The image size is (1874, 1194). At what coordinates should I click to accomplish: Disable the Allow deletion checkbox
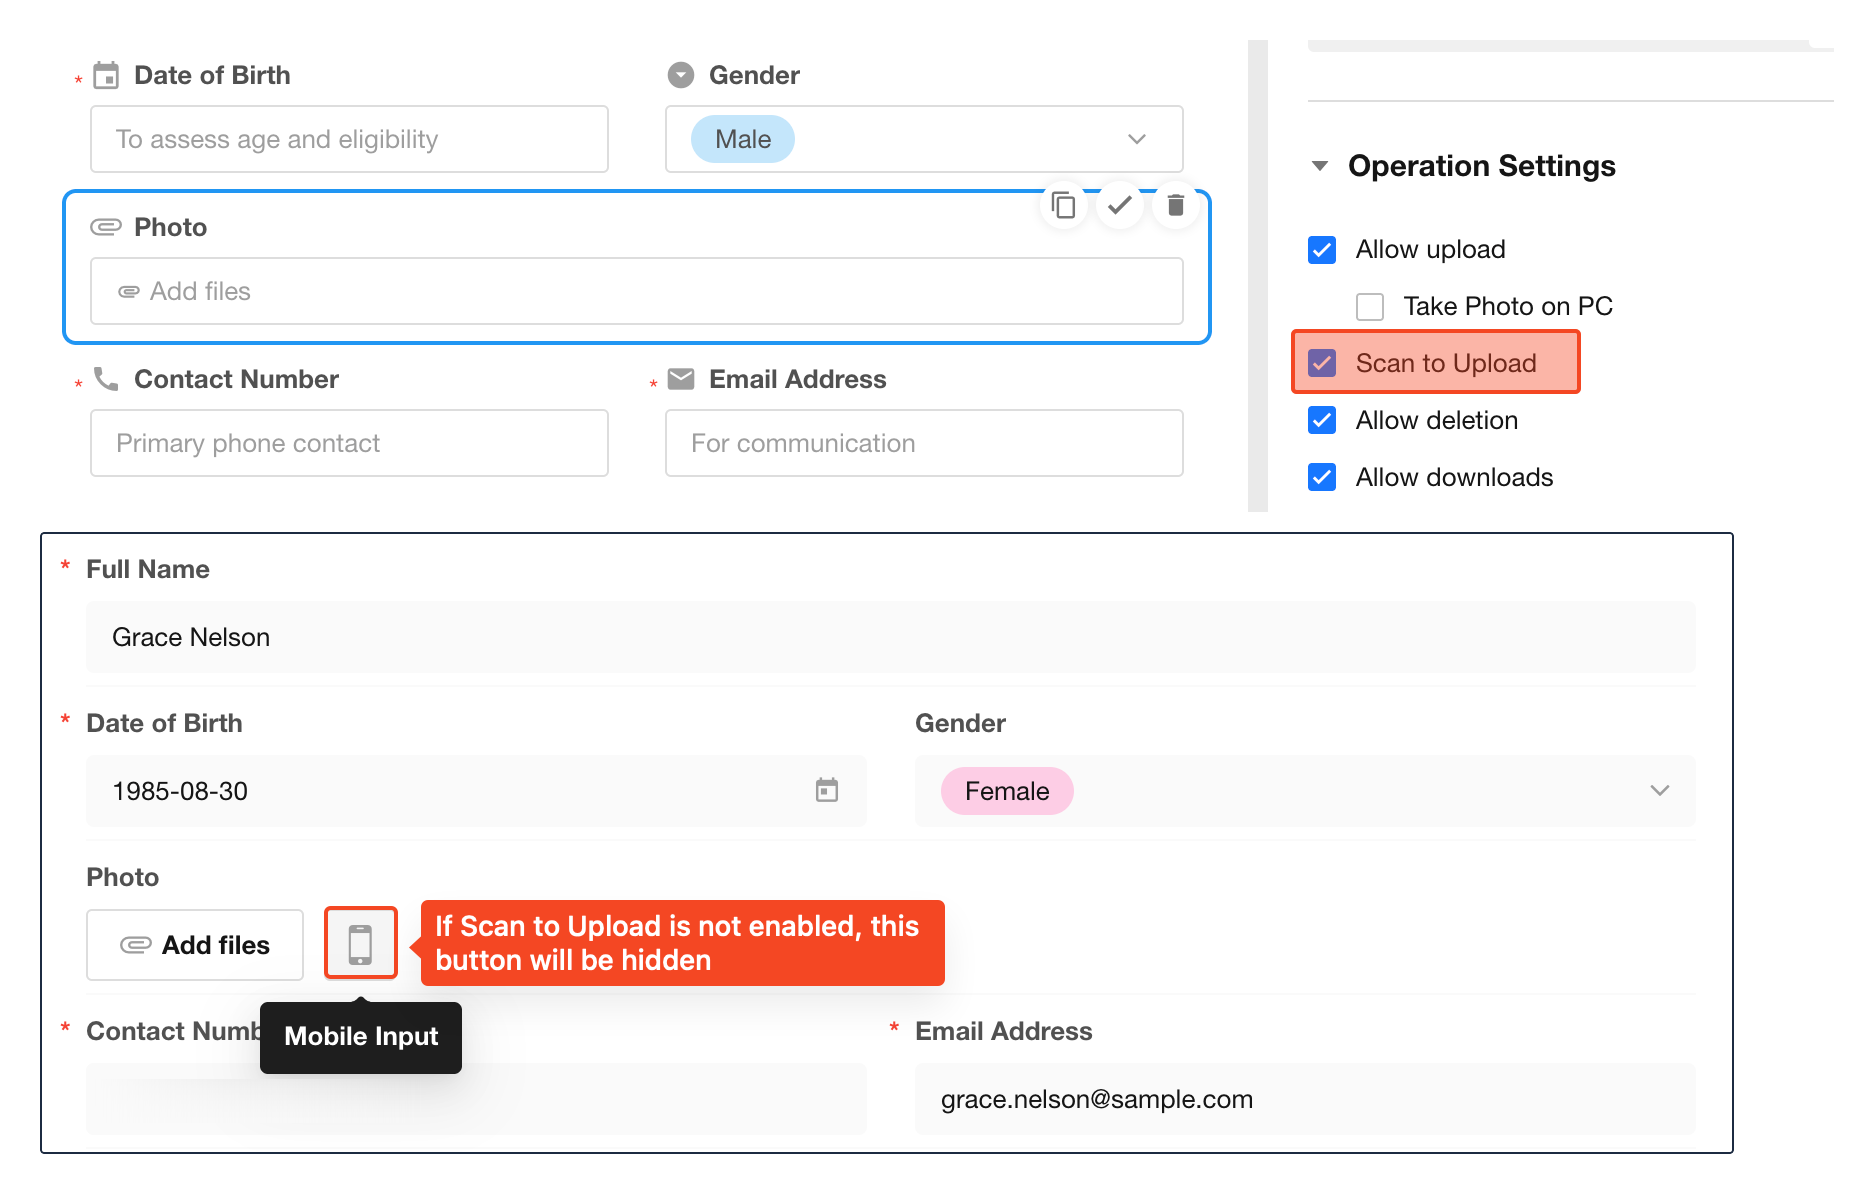click(1322, 420)
